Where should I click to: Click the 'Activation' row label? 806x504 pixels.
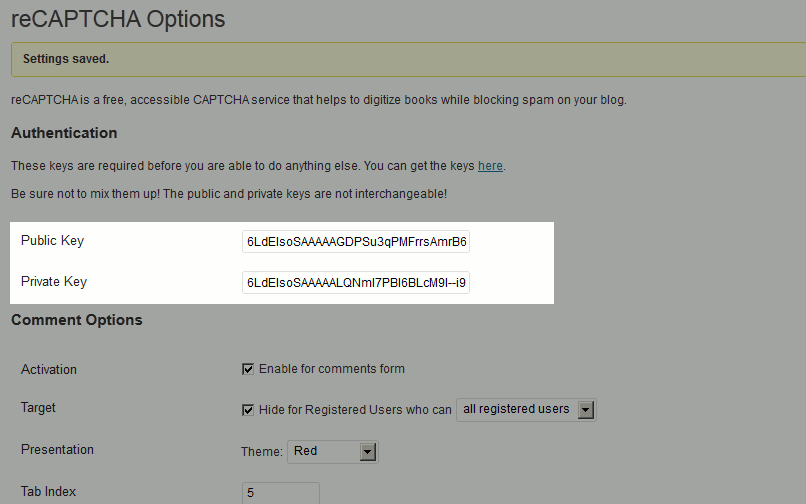coord(49,370)
